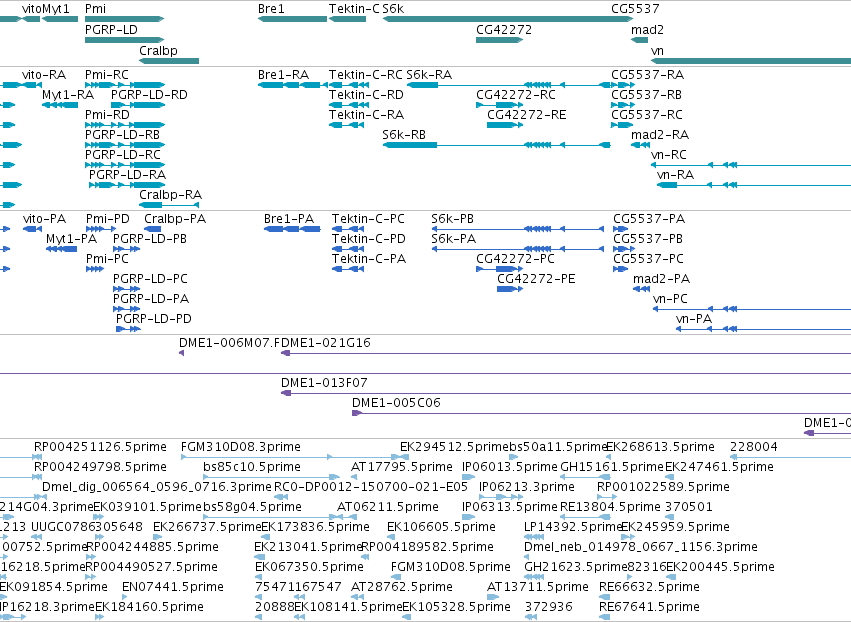This screenshot has height=622, width=851.
Task: Click the vito-PA protein feature
Action: (x=33, y=229)
